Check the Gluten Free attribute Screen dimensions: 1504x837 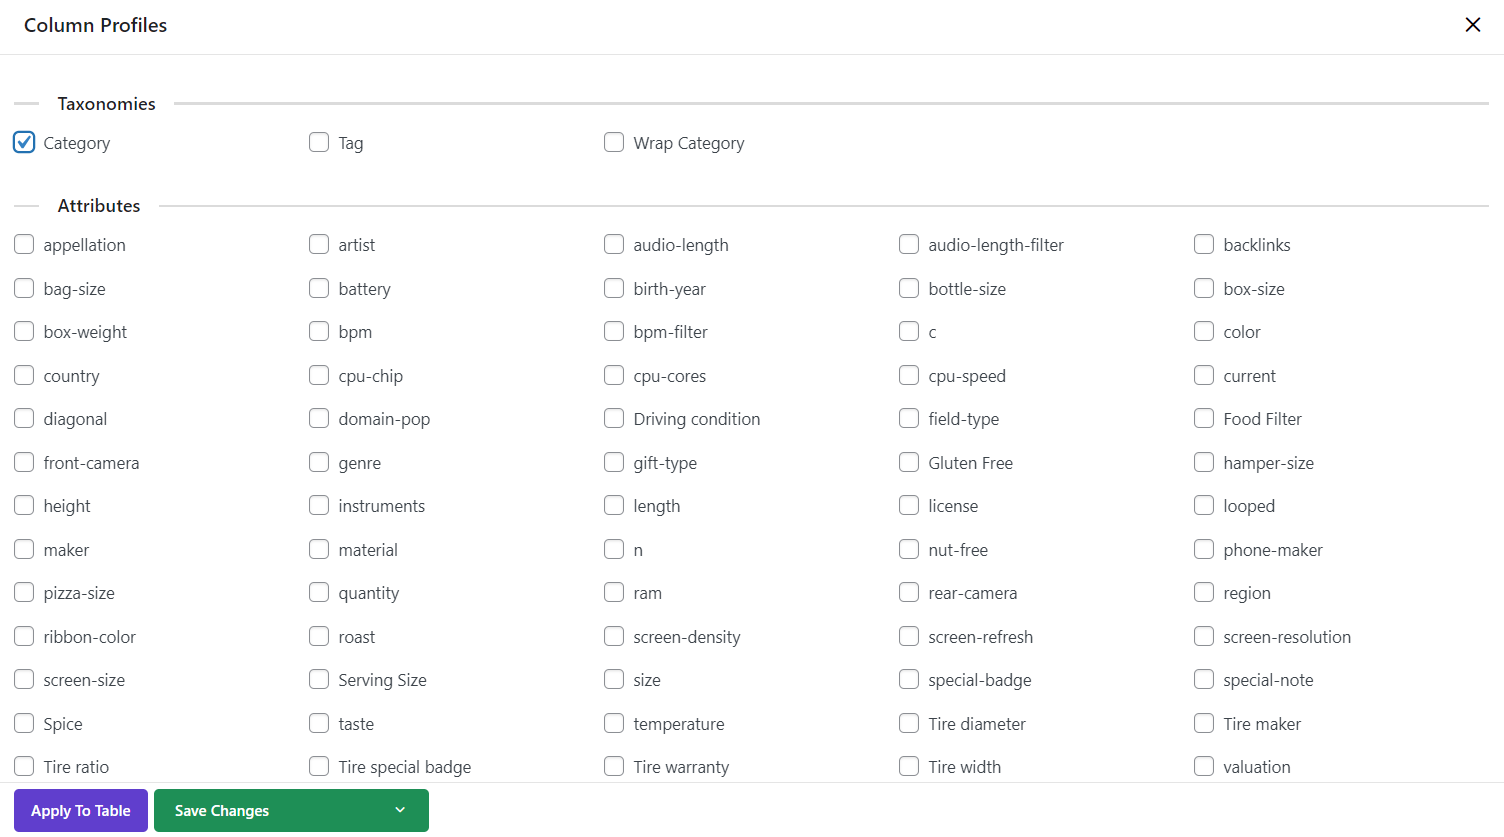coord(909,462)
